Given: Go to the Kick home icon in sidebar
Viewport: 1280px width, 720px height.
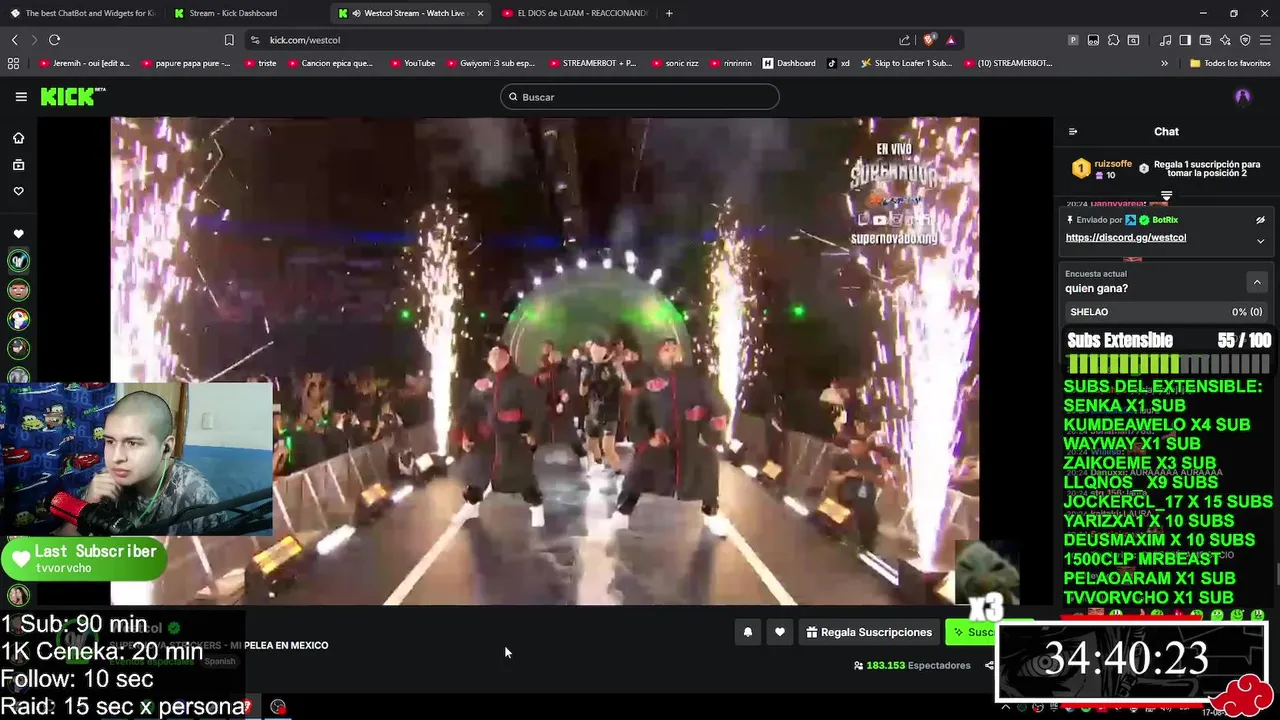Looking at the screenshot, I should 18,138.
